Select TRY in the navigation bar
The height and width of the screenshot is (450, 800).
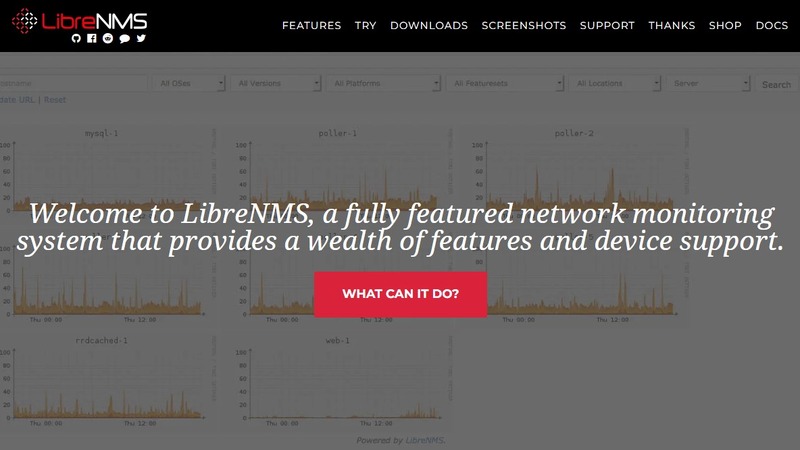click(365, 26)
